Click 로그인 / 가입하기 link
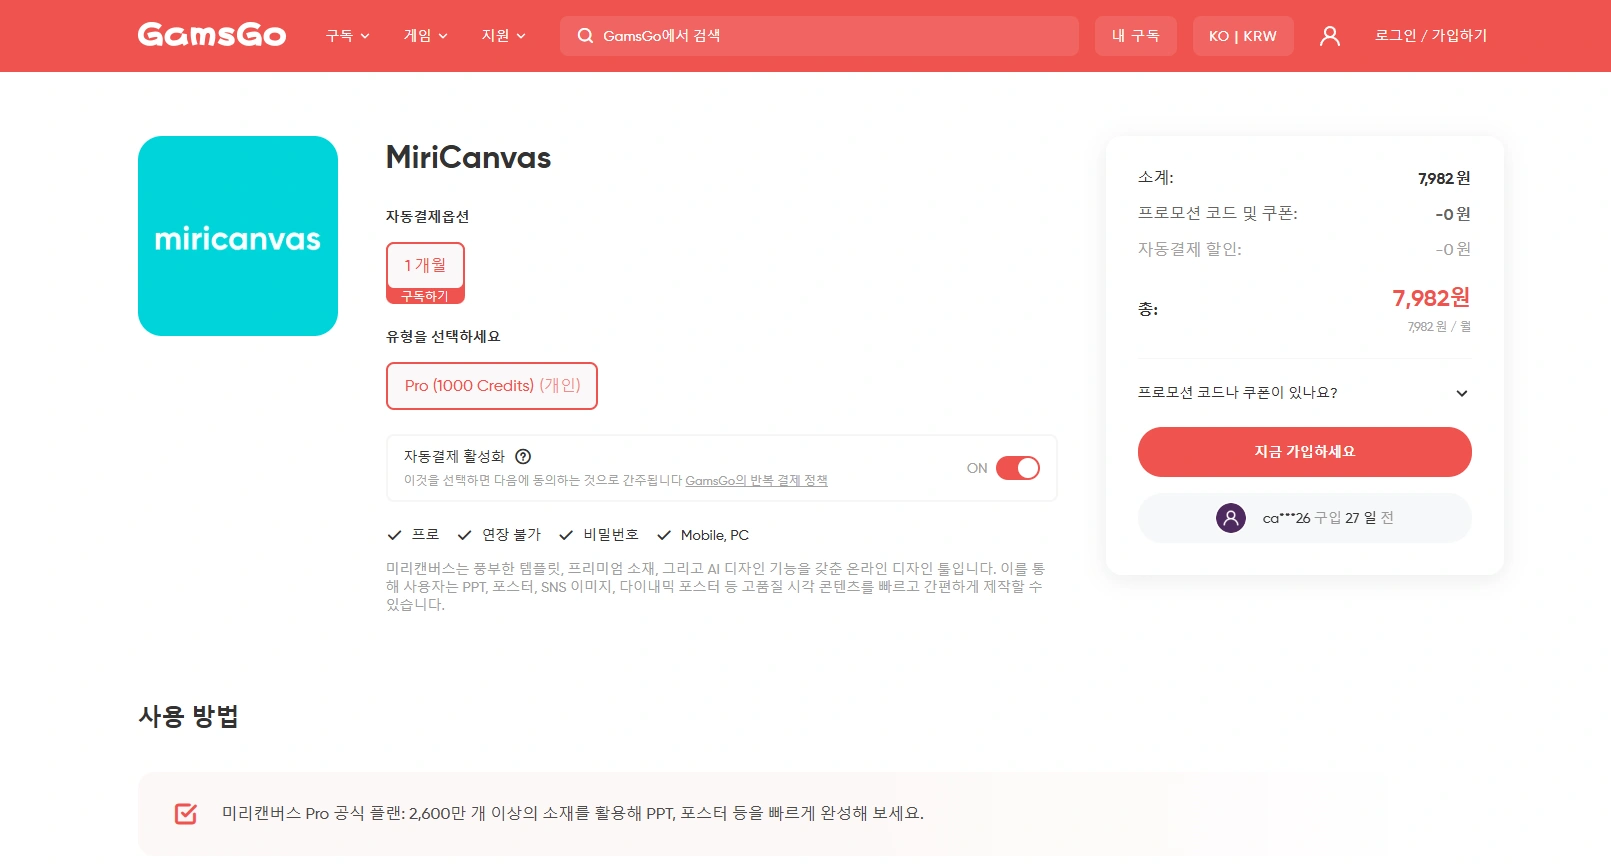The height and width of the screenshot is (867, 1611). (1431, 36)
